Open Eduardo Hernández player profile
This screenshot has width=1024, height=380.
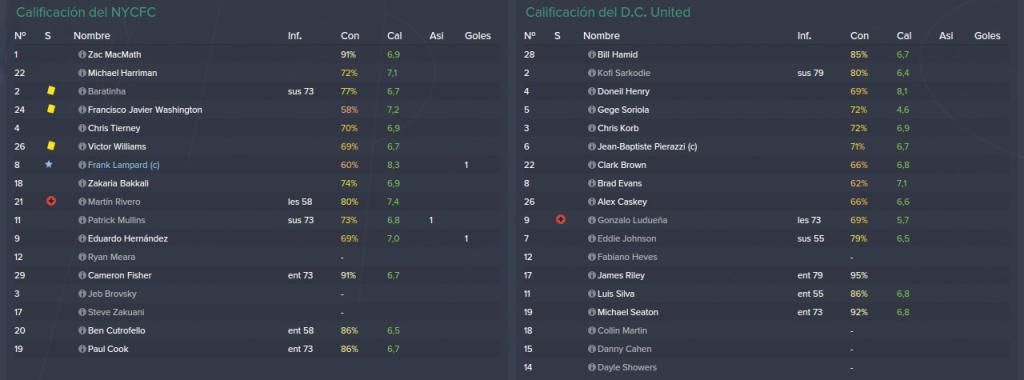click(x=127, y=239)
